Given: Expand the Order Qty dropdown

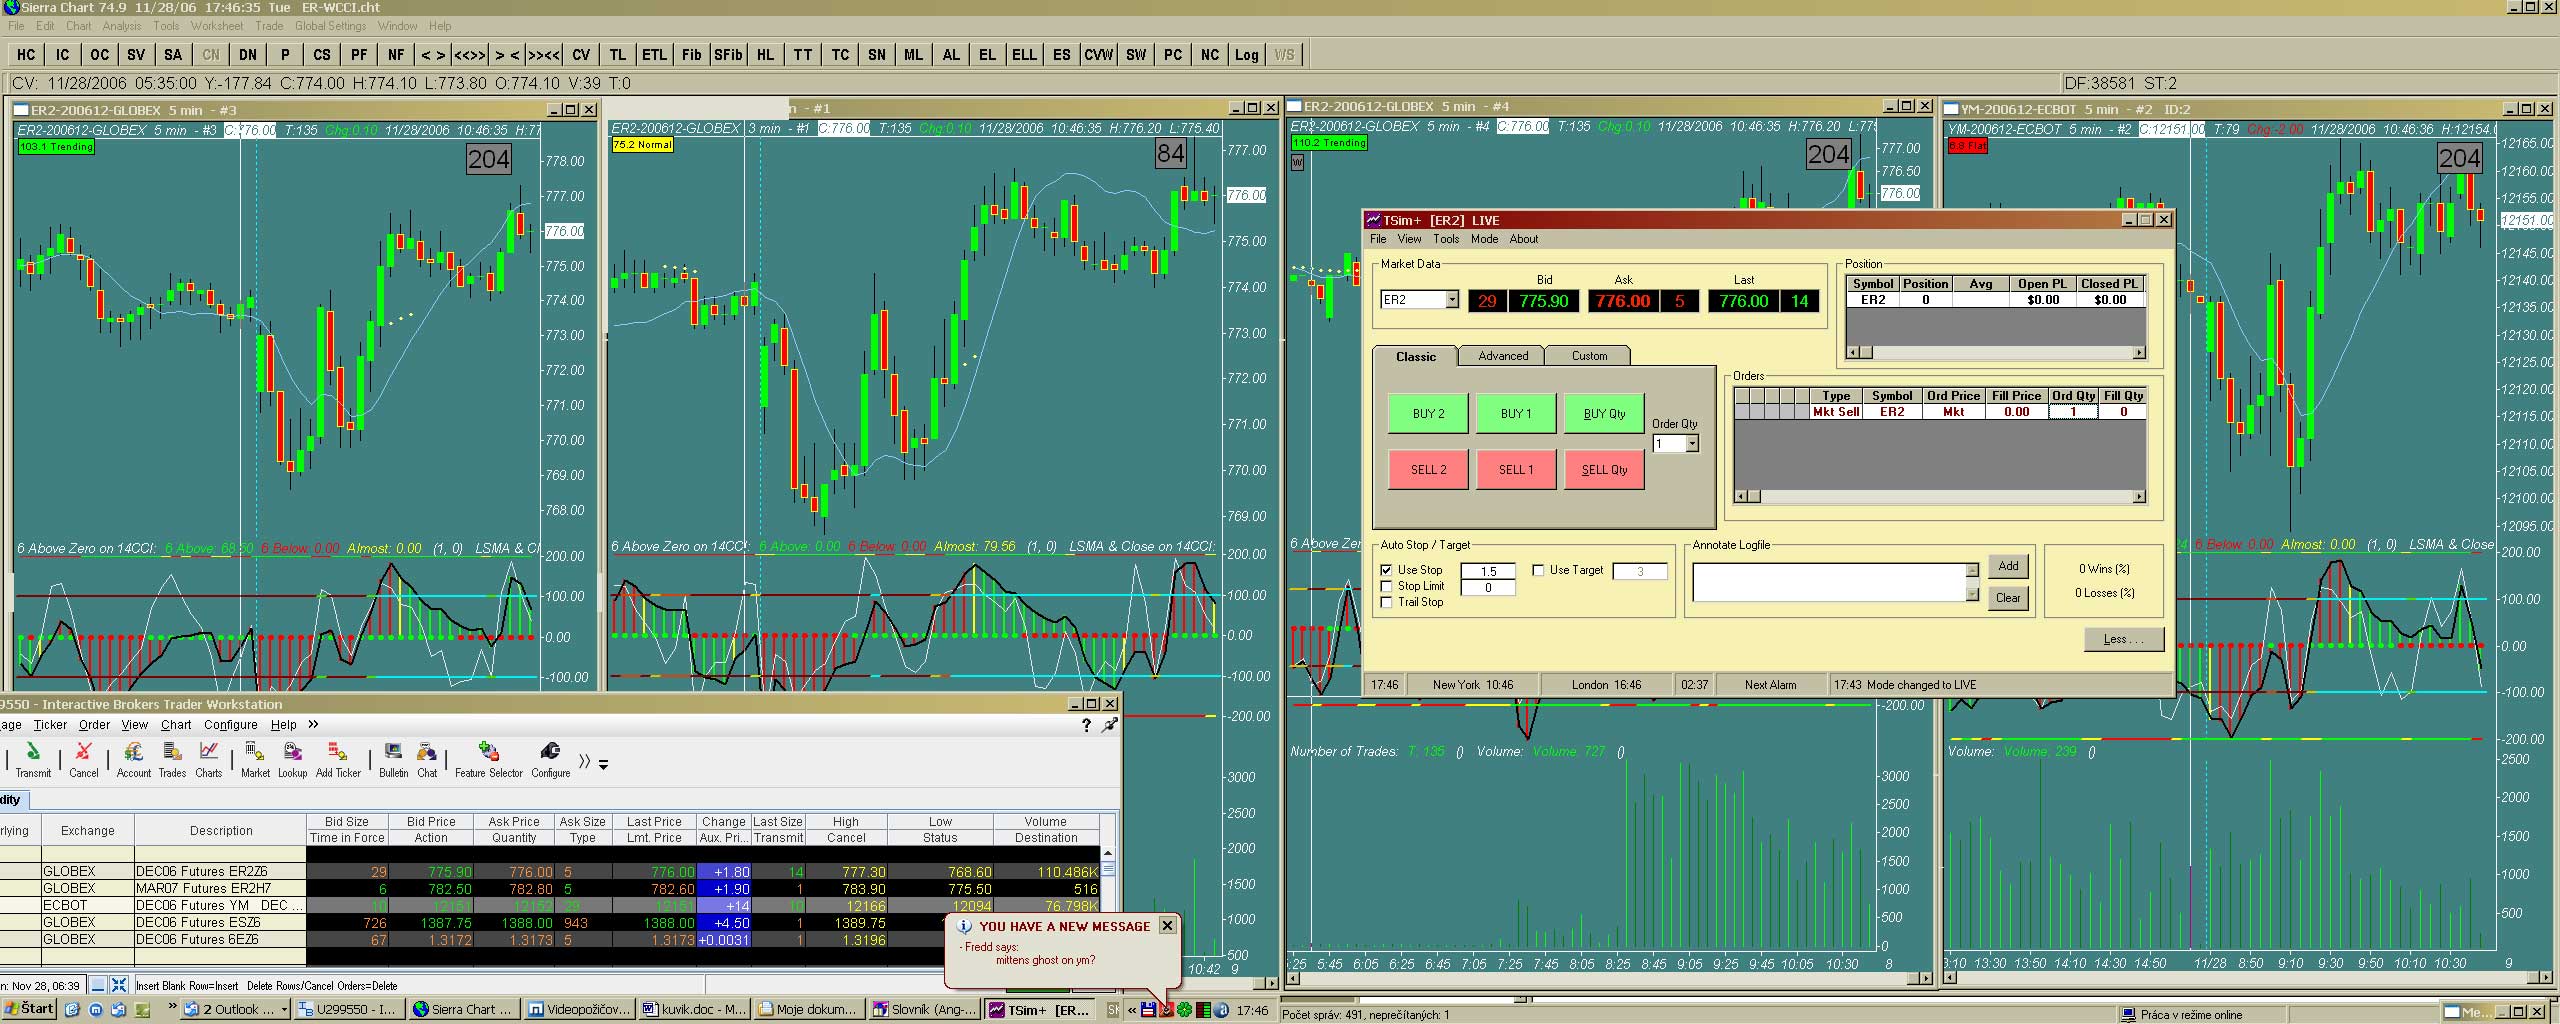Looking at the screenshot, I should click(x=1692, y=444).
